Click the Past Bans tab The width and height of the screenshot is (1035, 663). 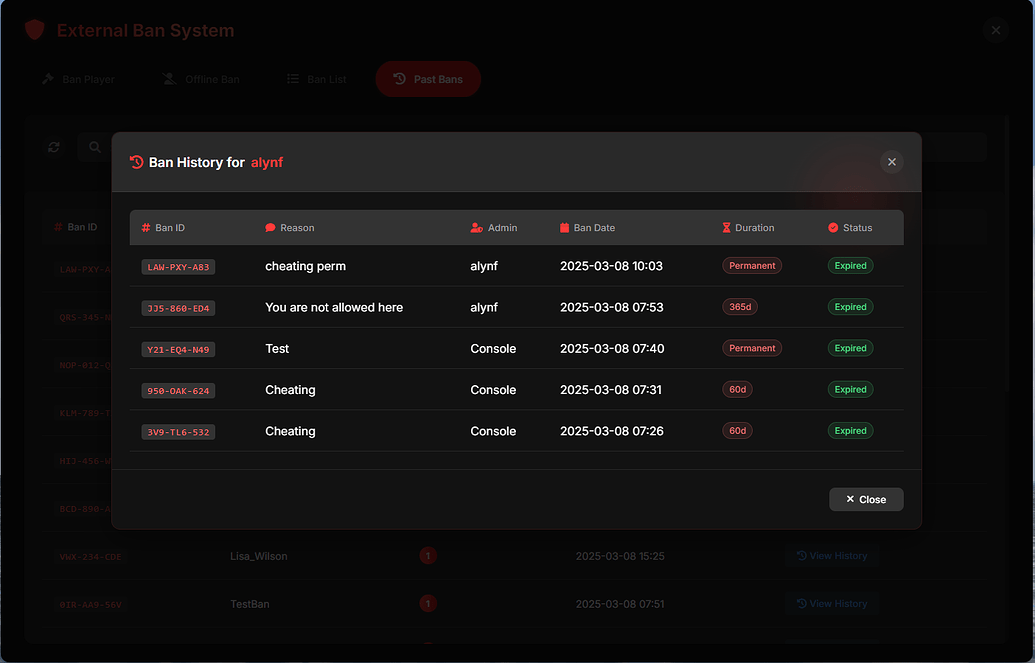pyautogui.click(x=428, y=79)
